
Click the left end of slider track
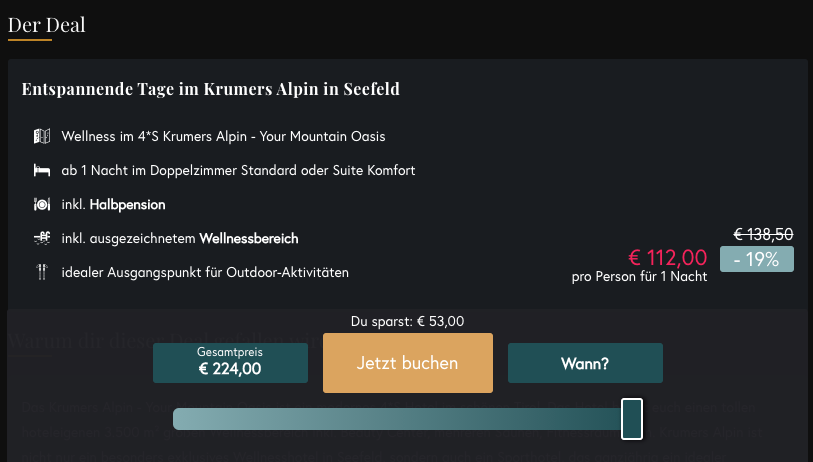179,419
